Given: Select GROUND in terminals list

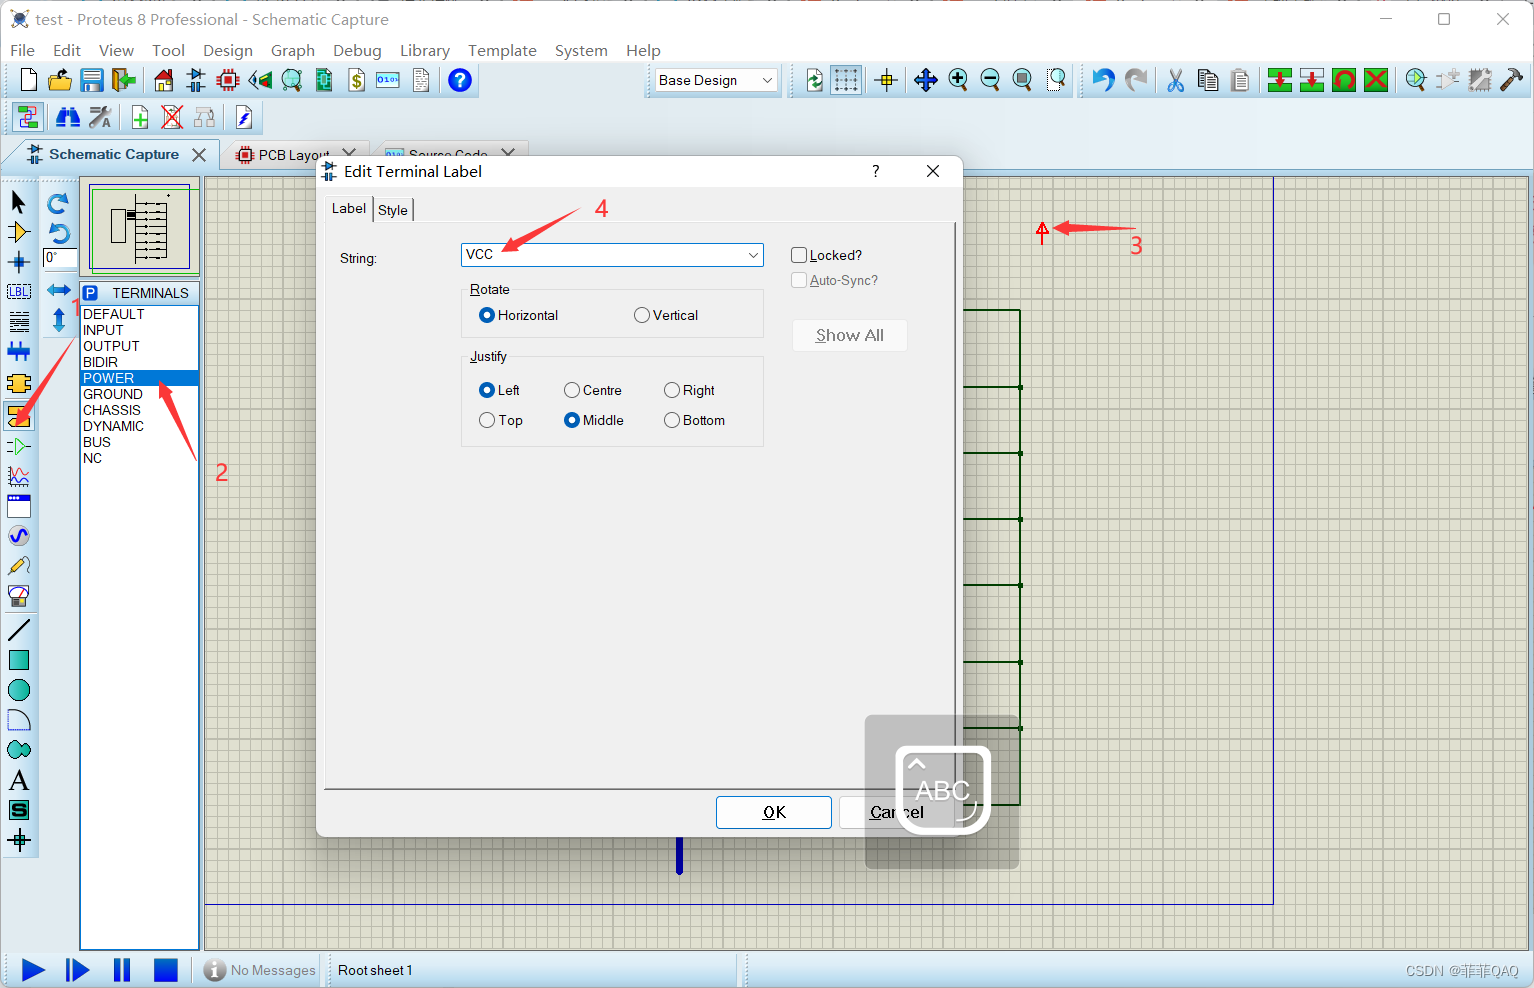Looking at the screenshot, I should coord(139,394).
